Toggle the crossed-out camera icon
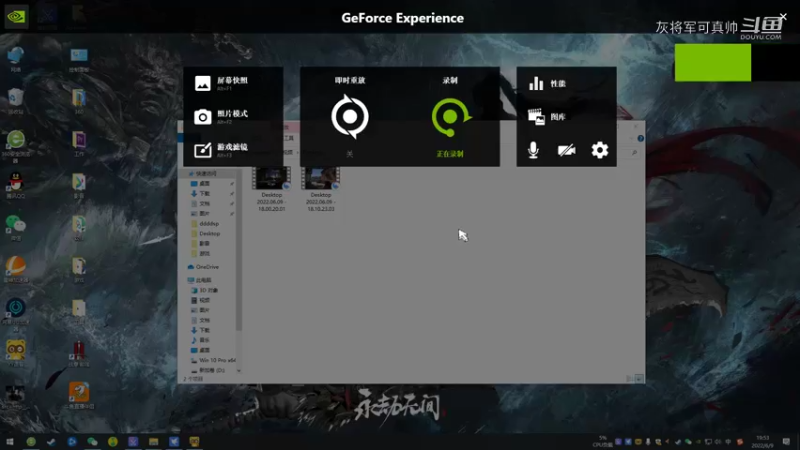 (x=566, y=150)
